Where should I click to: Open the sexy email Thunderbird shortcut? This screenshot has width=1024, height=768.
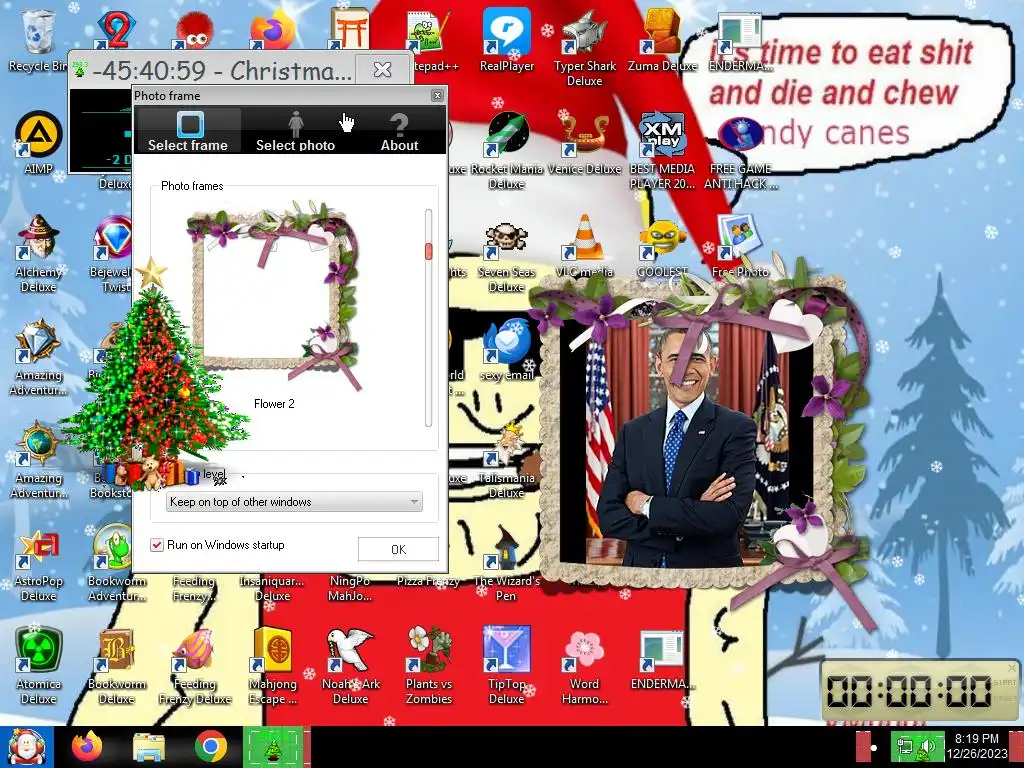(x=507, y=350)
